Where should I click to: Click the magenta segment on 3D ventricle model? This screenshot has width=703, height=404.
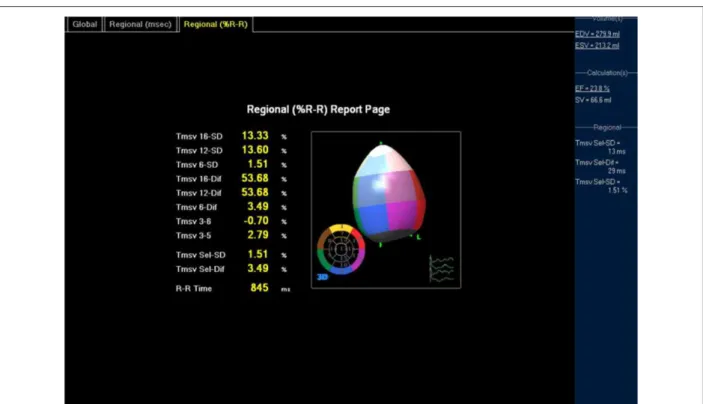[x=403, y=214]
